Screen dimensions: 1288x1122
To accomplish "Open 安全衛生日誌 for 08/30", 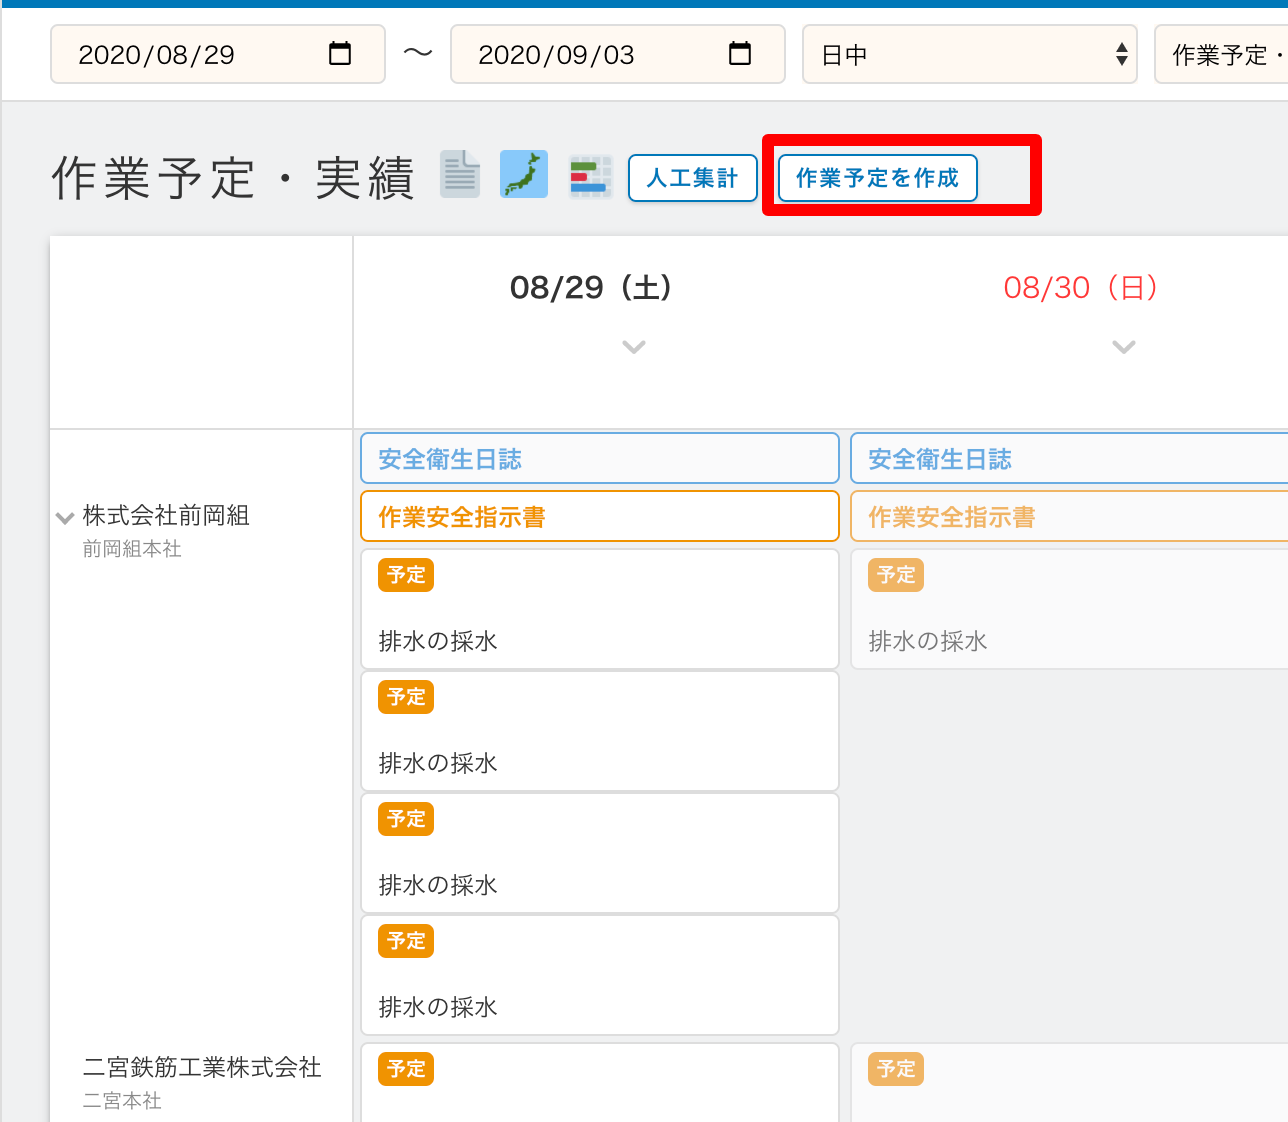I will 1069,459.
